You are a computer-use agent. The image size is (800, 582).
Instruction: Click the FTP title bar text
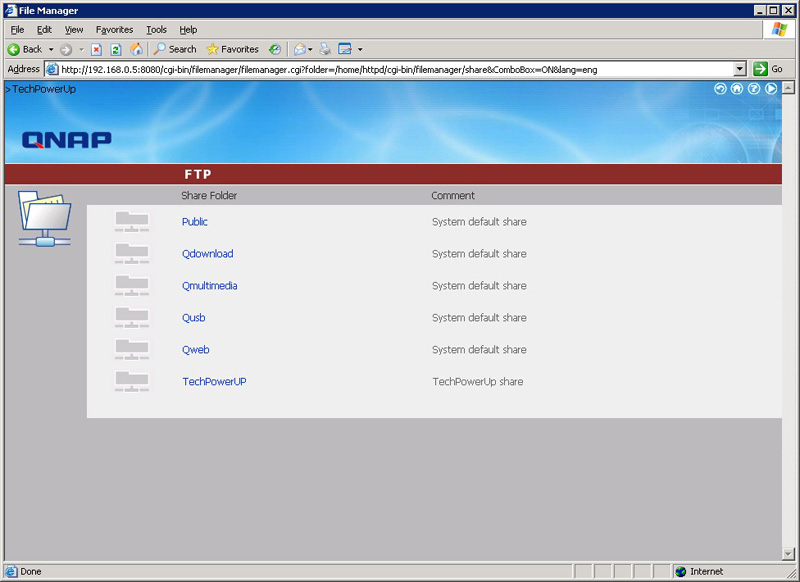[198, 174]
